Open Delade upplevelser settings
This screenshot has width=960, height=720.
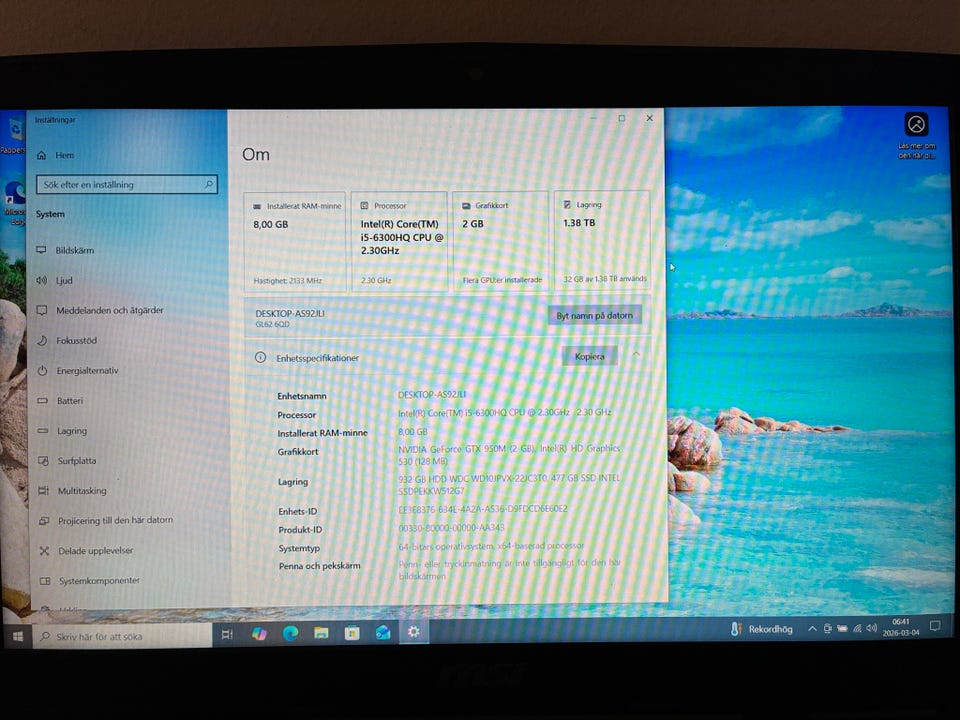86,550
